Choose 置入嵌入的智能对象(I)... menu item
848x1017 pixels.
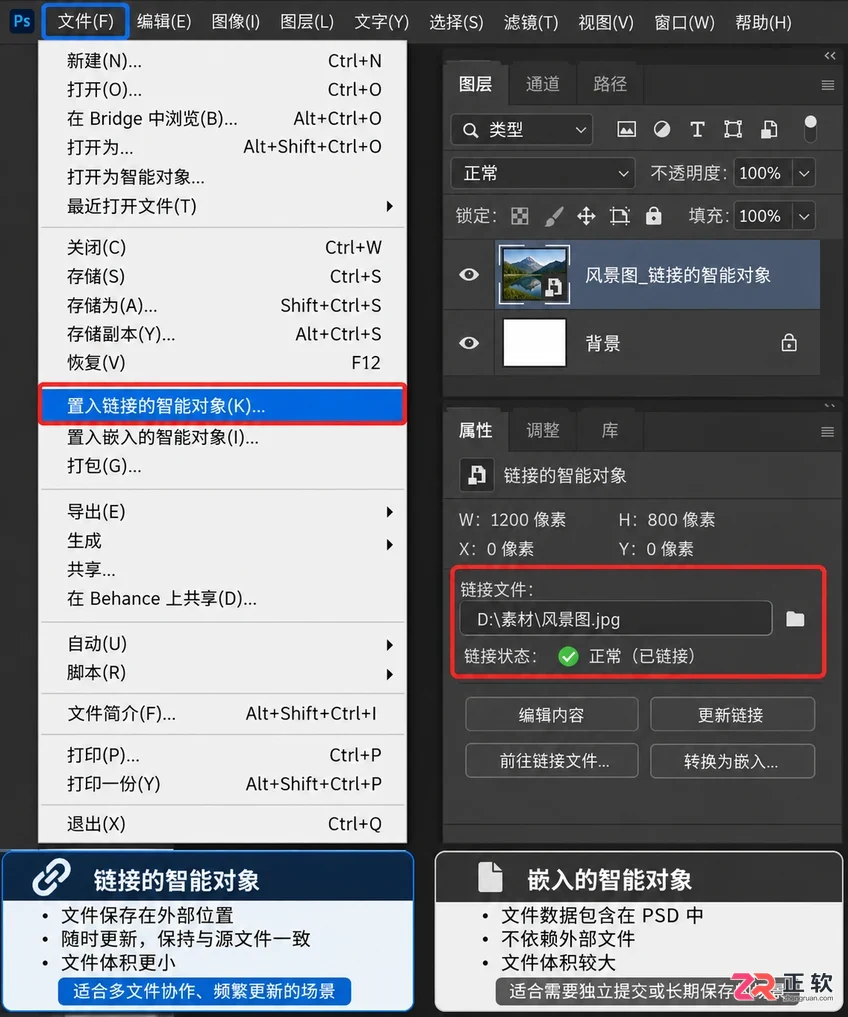223,437
